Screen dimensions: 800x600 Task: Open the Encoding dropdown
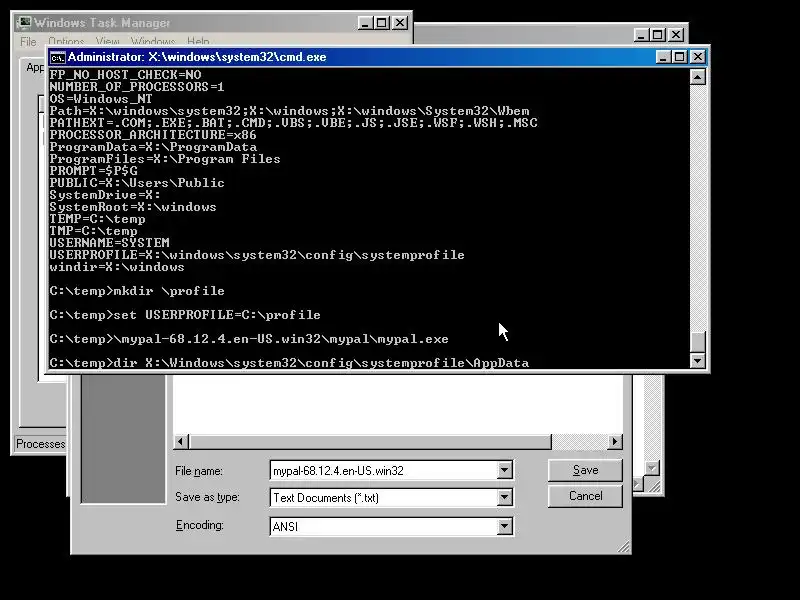504,526
